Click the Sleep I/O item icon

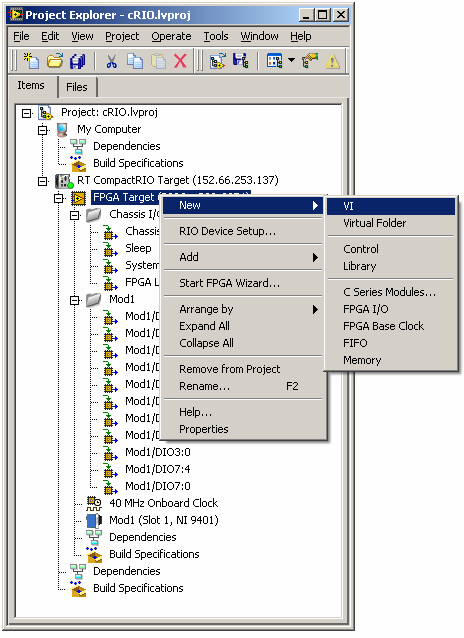pos(110,249)
